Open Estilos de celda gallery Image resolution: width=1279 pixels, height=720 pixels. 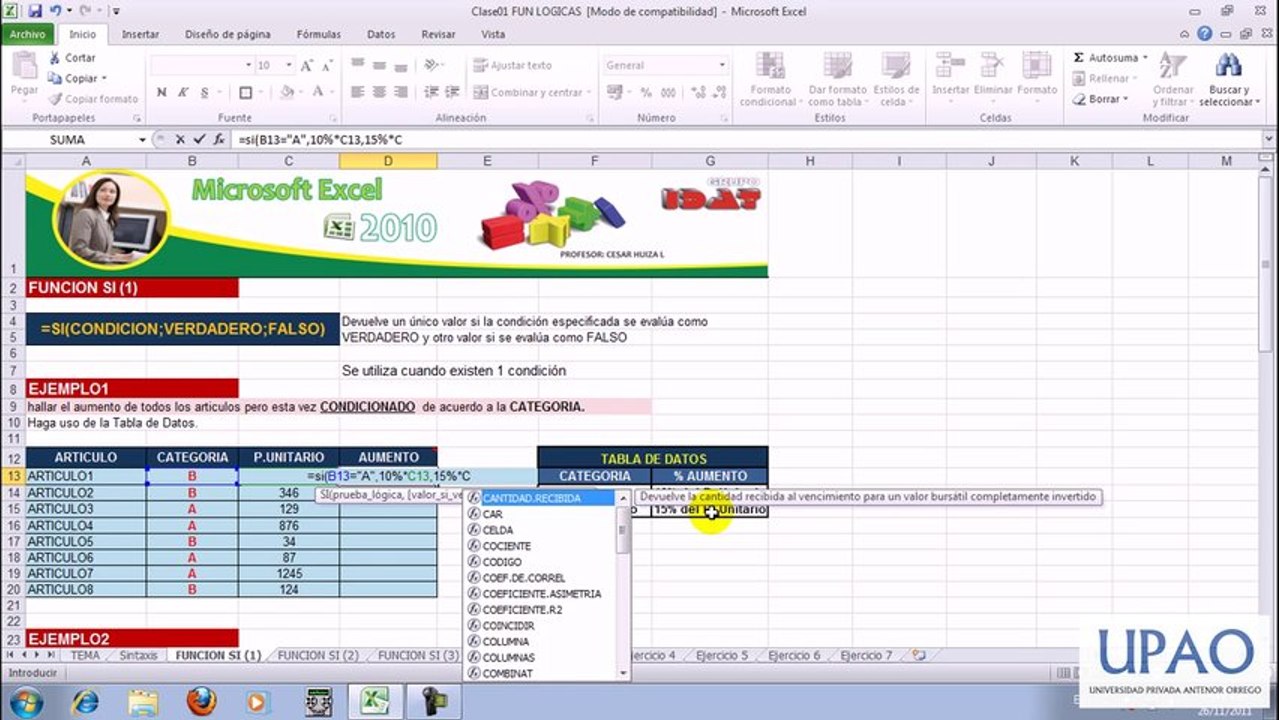[x=896, y=78]
